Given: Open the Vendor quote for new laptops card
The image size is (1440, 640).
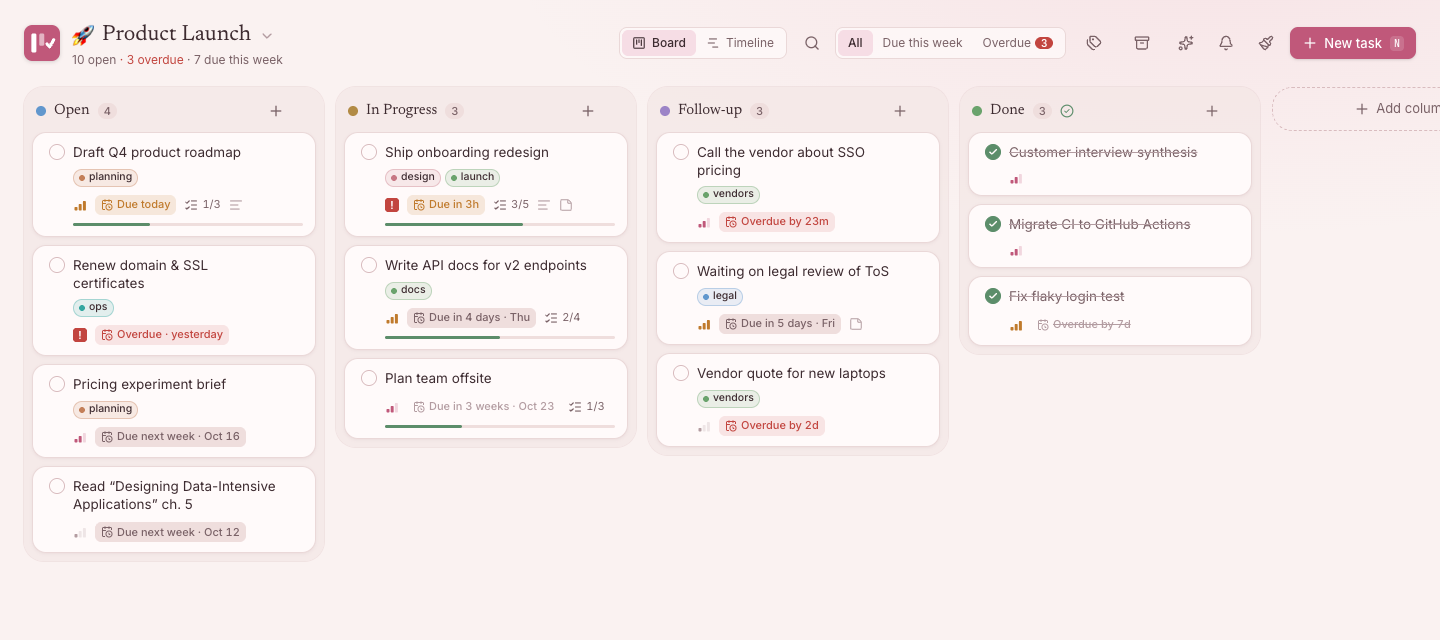Looking at the screenshot, I should [x=798, y=400].
